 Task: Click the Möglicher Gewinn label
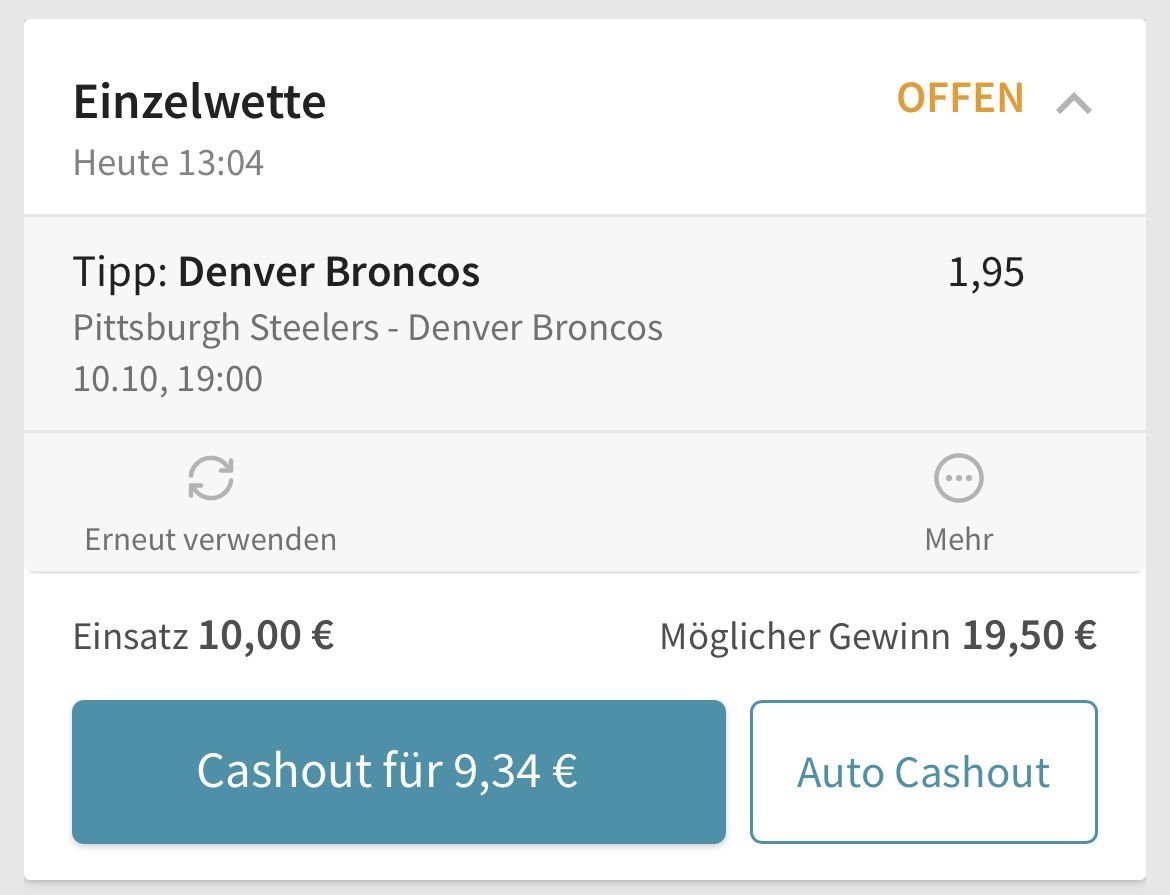(x=804, y=637)
